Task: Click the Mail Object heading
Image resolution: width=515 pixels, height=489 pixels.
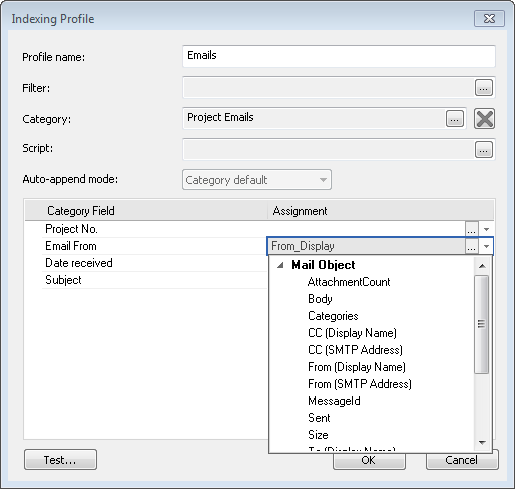Action: (323, 265)
